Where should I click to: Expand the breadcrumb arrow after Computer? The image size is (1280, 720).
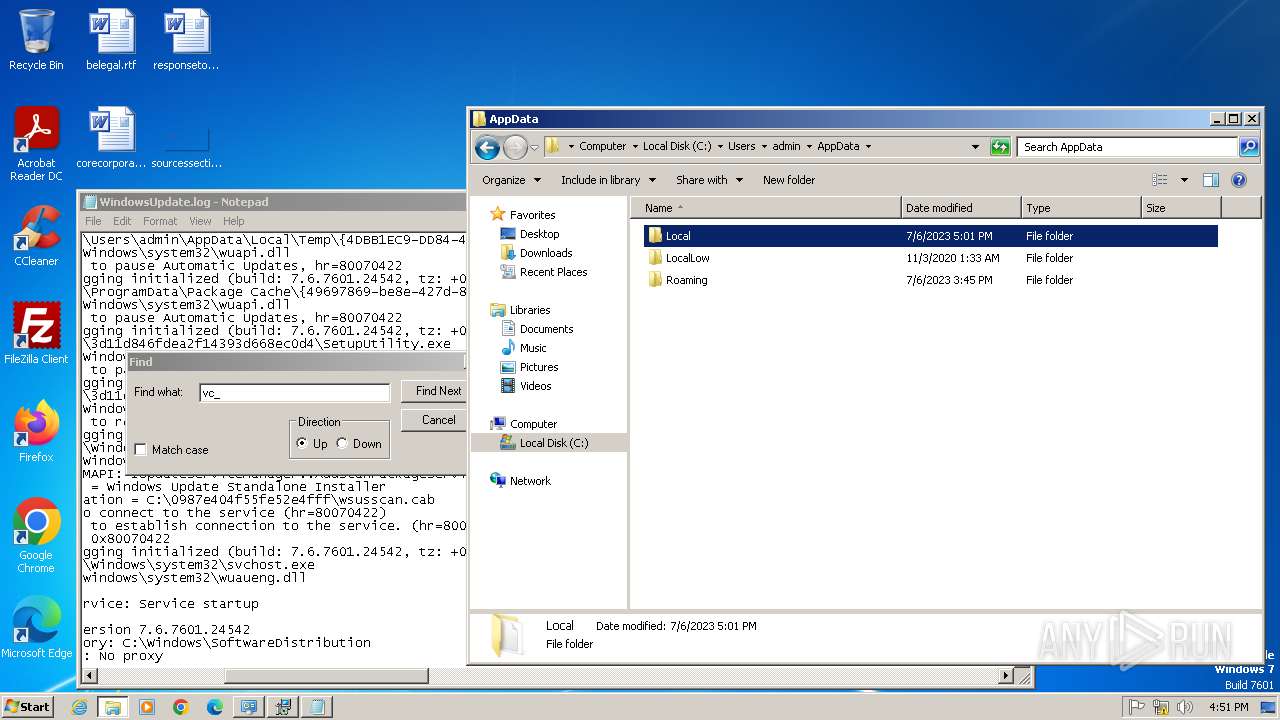(x=634, y=147)
